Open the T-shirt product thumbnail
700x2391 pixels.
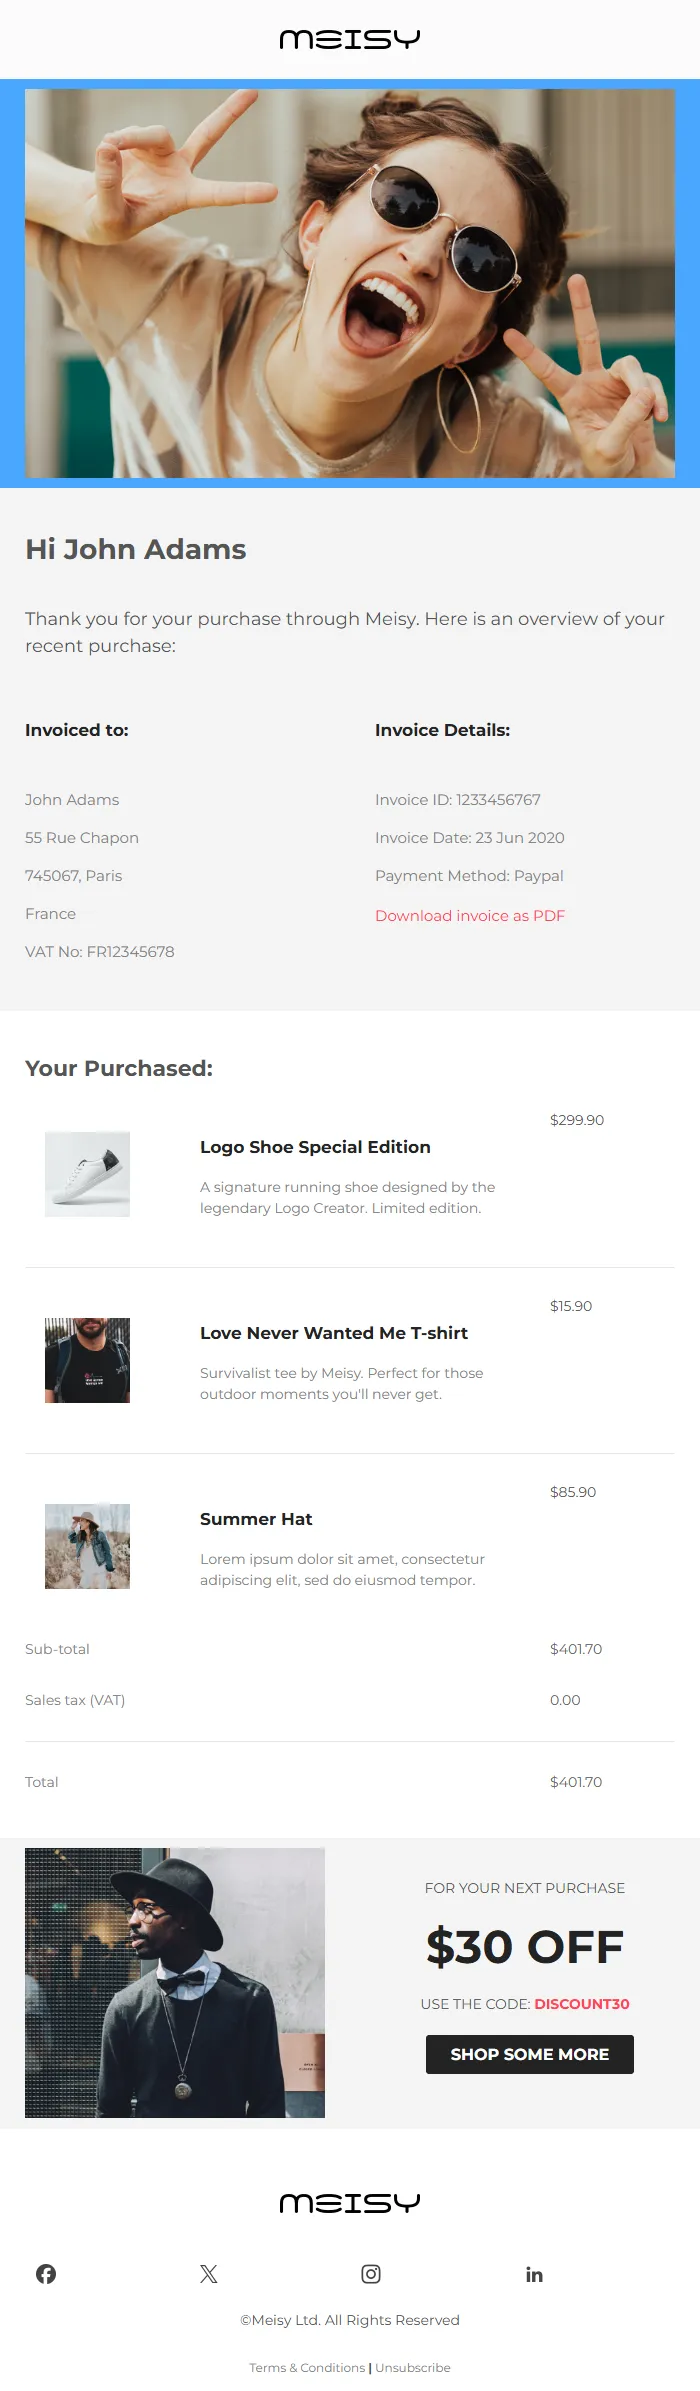tap(87, 1360)
